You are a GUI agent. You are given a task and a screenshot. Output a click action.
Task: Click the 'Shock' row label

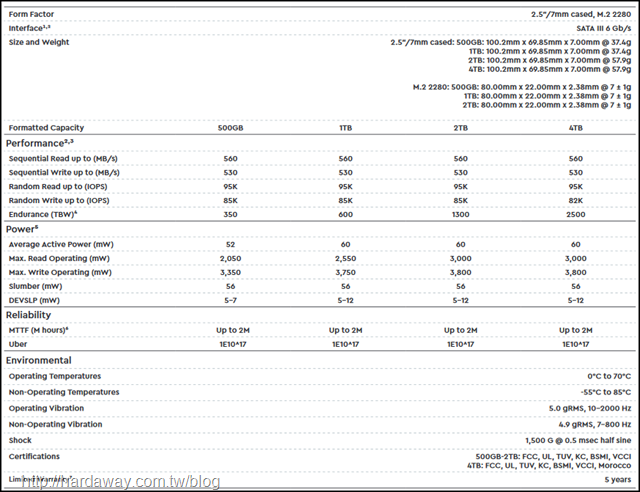tap(20, 440)
